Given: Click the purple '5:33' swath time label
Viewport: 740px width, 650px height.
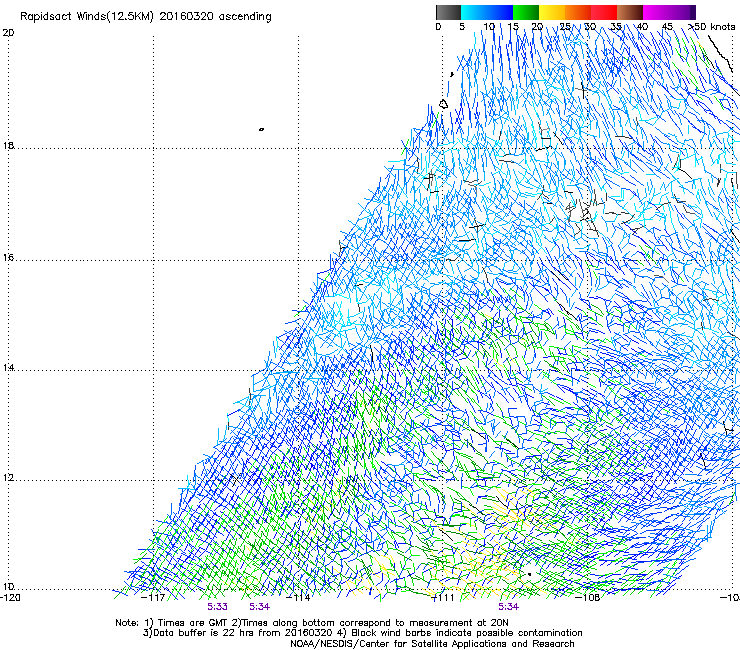Looking at the screenshot, I should click(218, 607).
